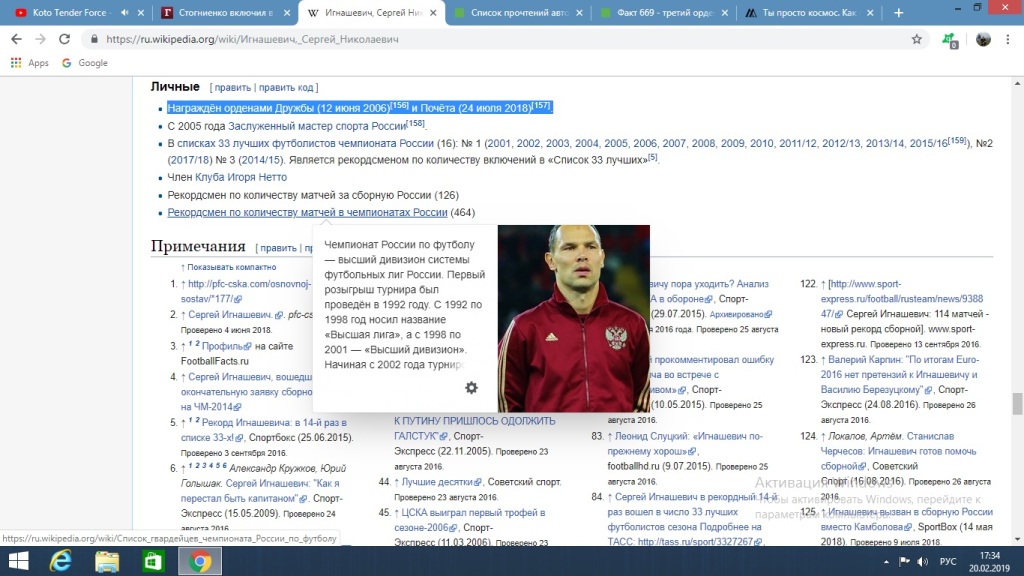Viewport: 1024px width, 576px height.
Task: Switch to the Стогниенко включил tab
Action: [224, 12]
